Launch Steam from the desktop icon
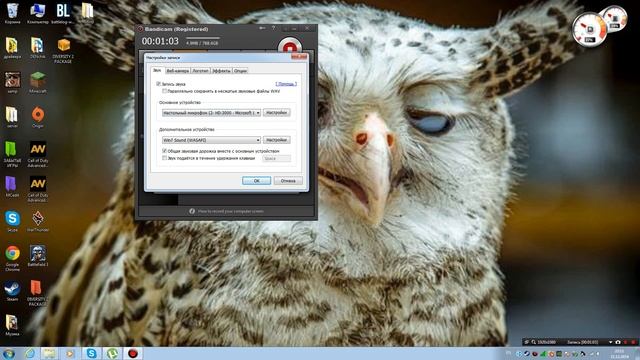Screen dimensions: 640x360 [12, 291]
